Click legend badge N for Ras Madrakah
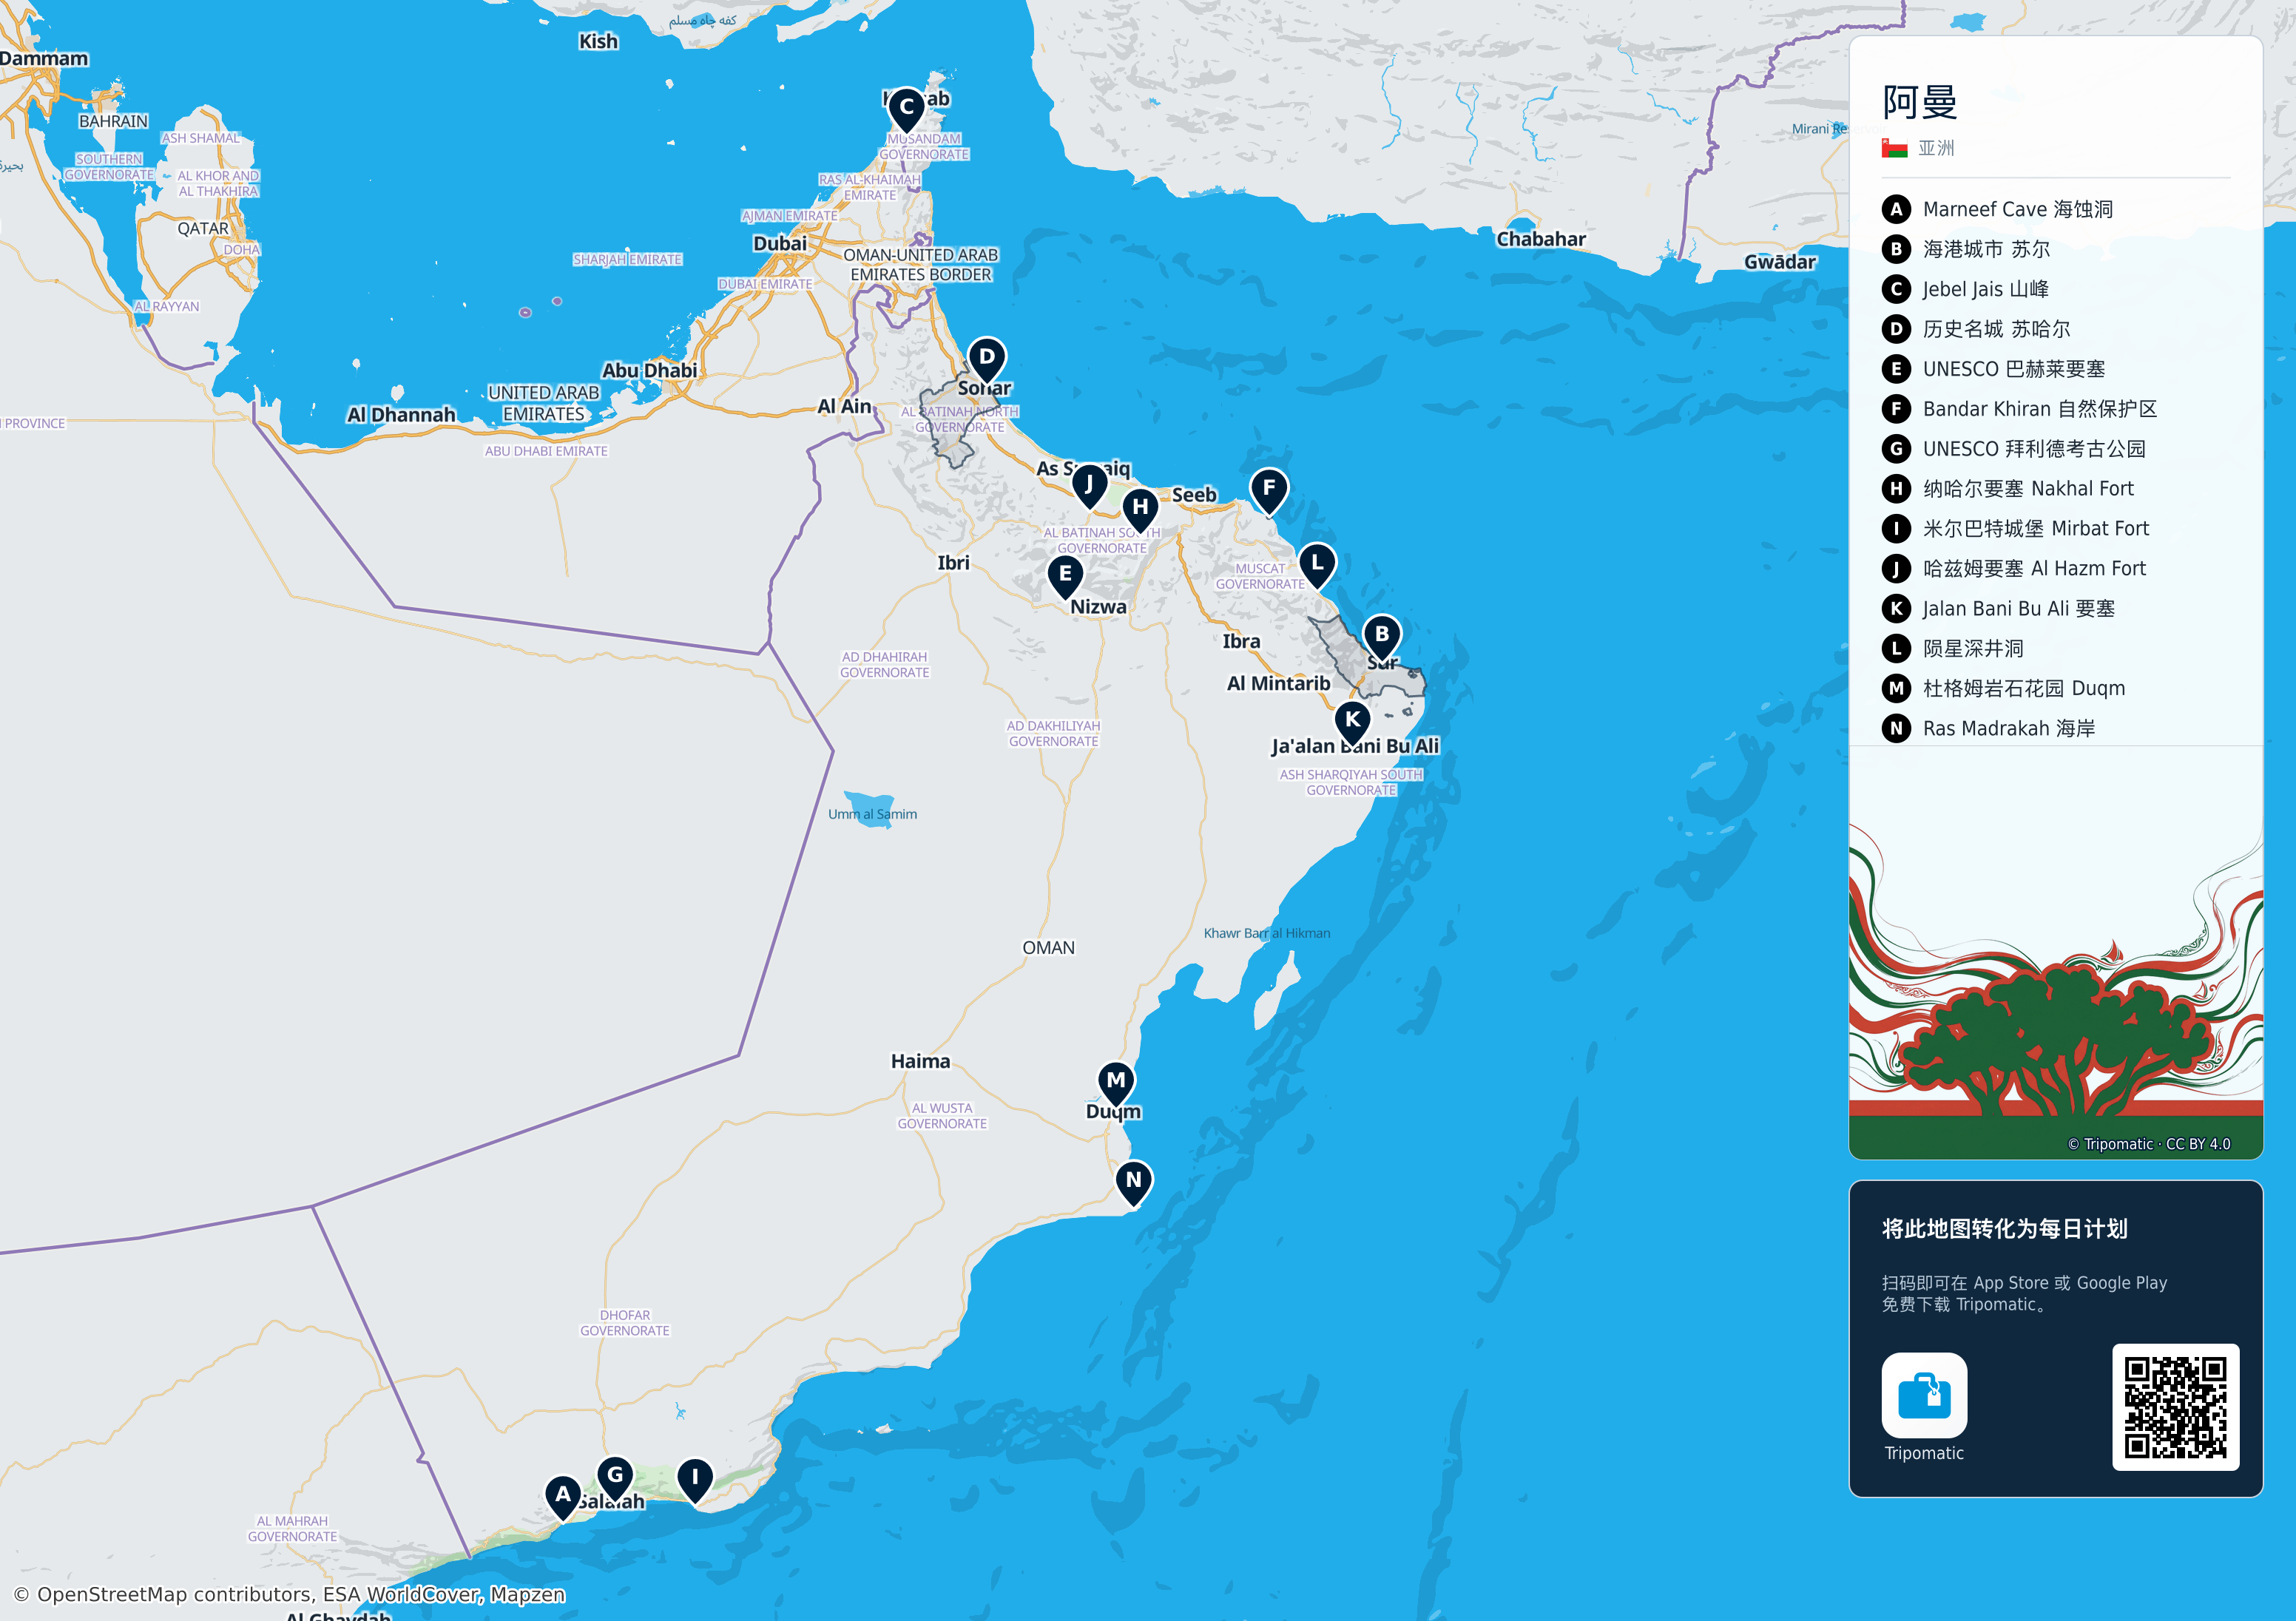The height and width of the screenshot is (1621, 2296). click(1896, 728)
